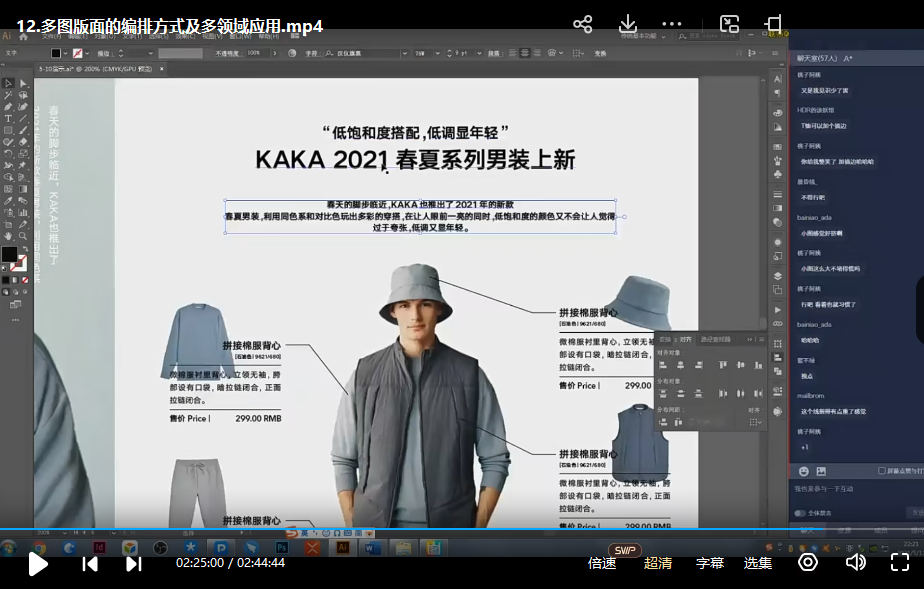The height and width of the screenshot is (589, 924).
Task: Change video quality via 超清
Action: [x=658, y=563]
